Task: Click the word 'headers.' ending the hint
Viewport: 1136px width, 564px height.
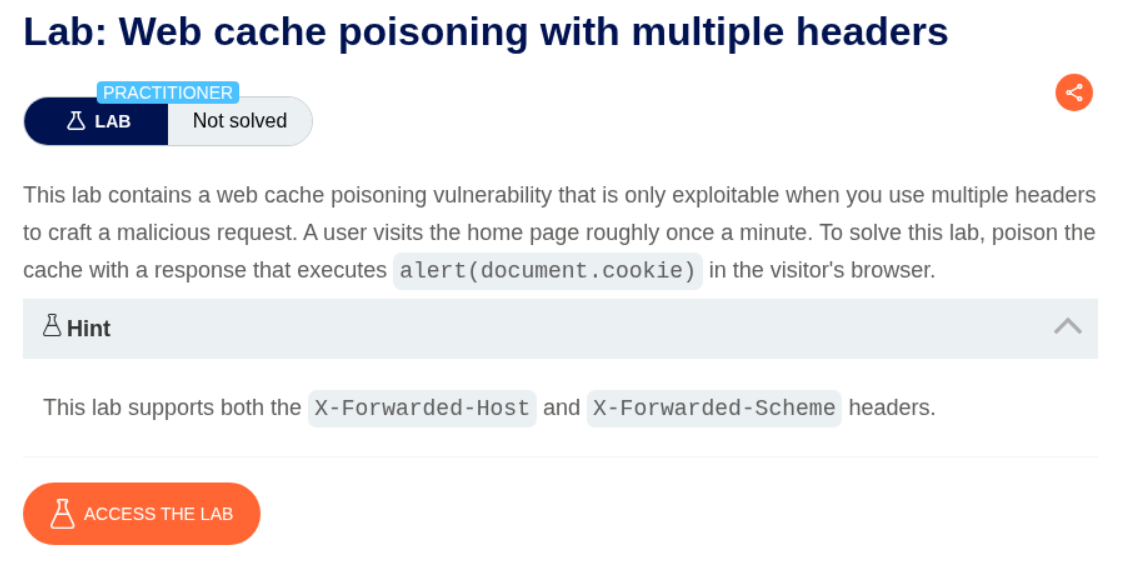Action: (891, 408)
